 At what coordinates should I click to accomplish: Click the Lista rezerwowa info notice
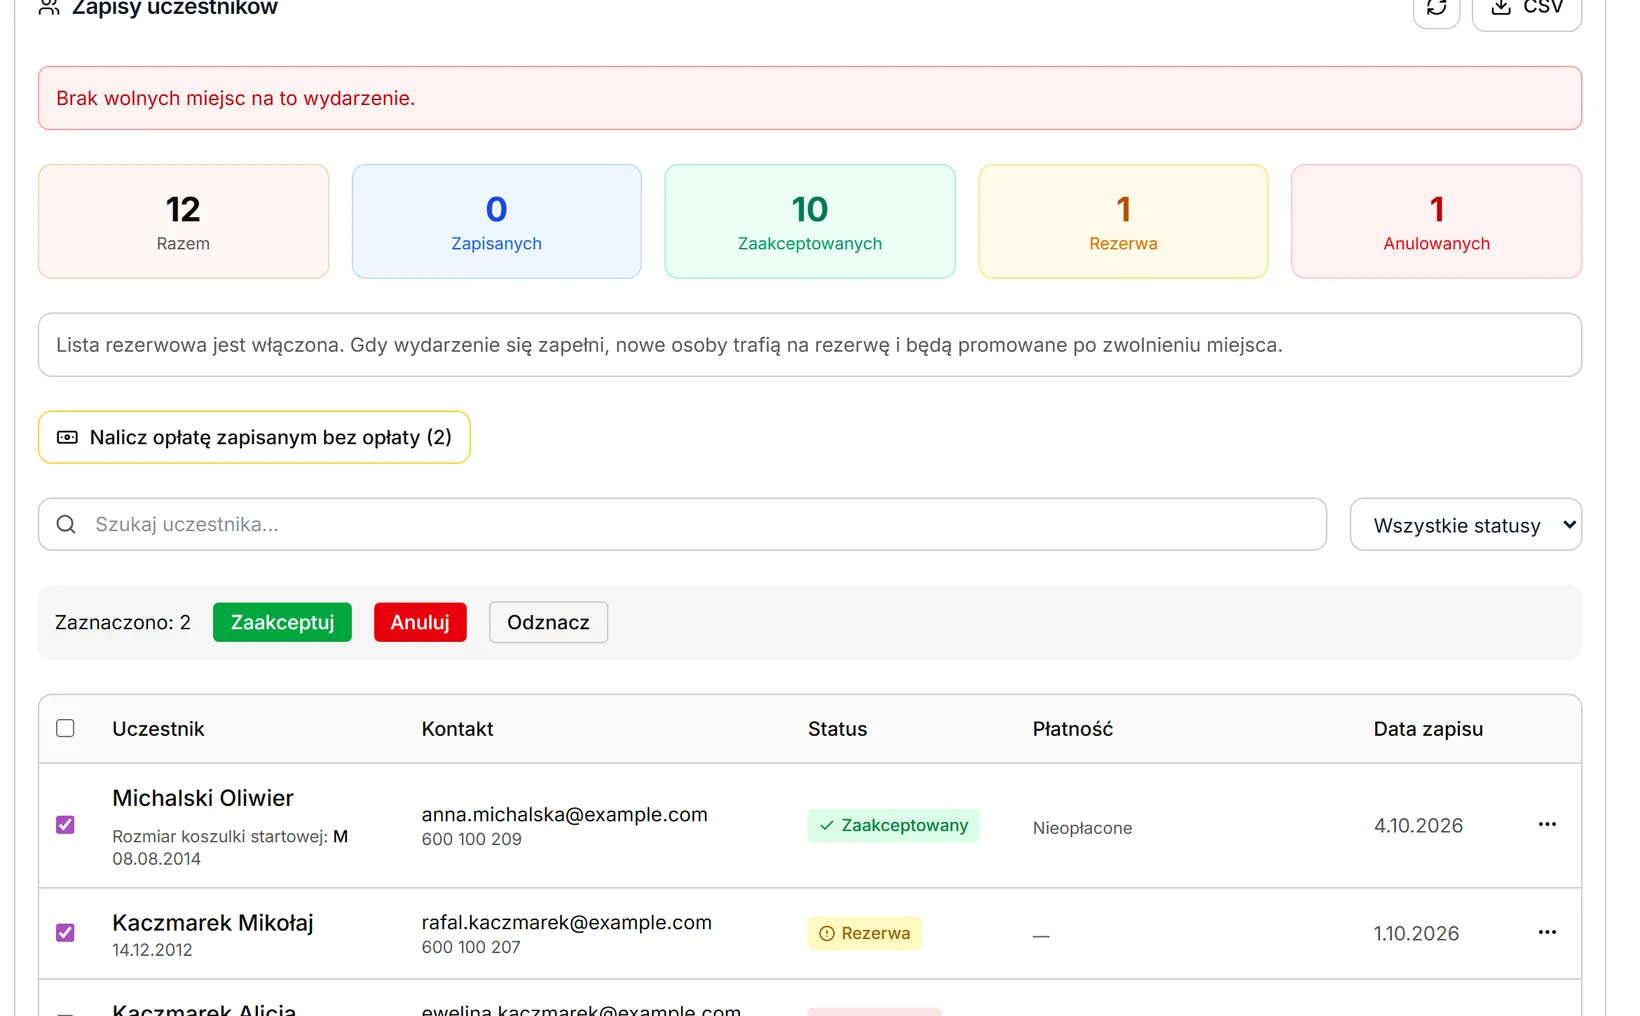tap(810, 345)
